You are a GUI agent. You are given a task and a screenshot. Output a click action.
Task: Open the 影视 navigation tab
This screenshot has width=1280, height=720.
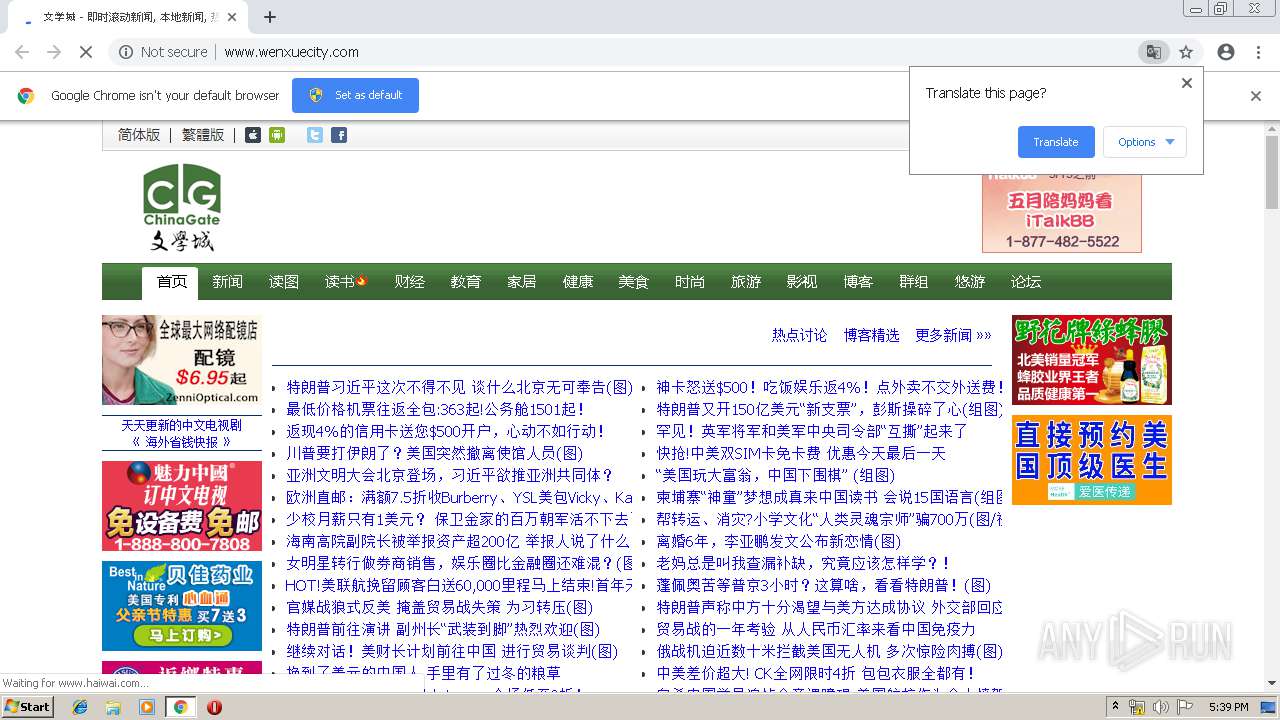click(x=801, y=282)
